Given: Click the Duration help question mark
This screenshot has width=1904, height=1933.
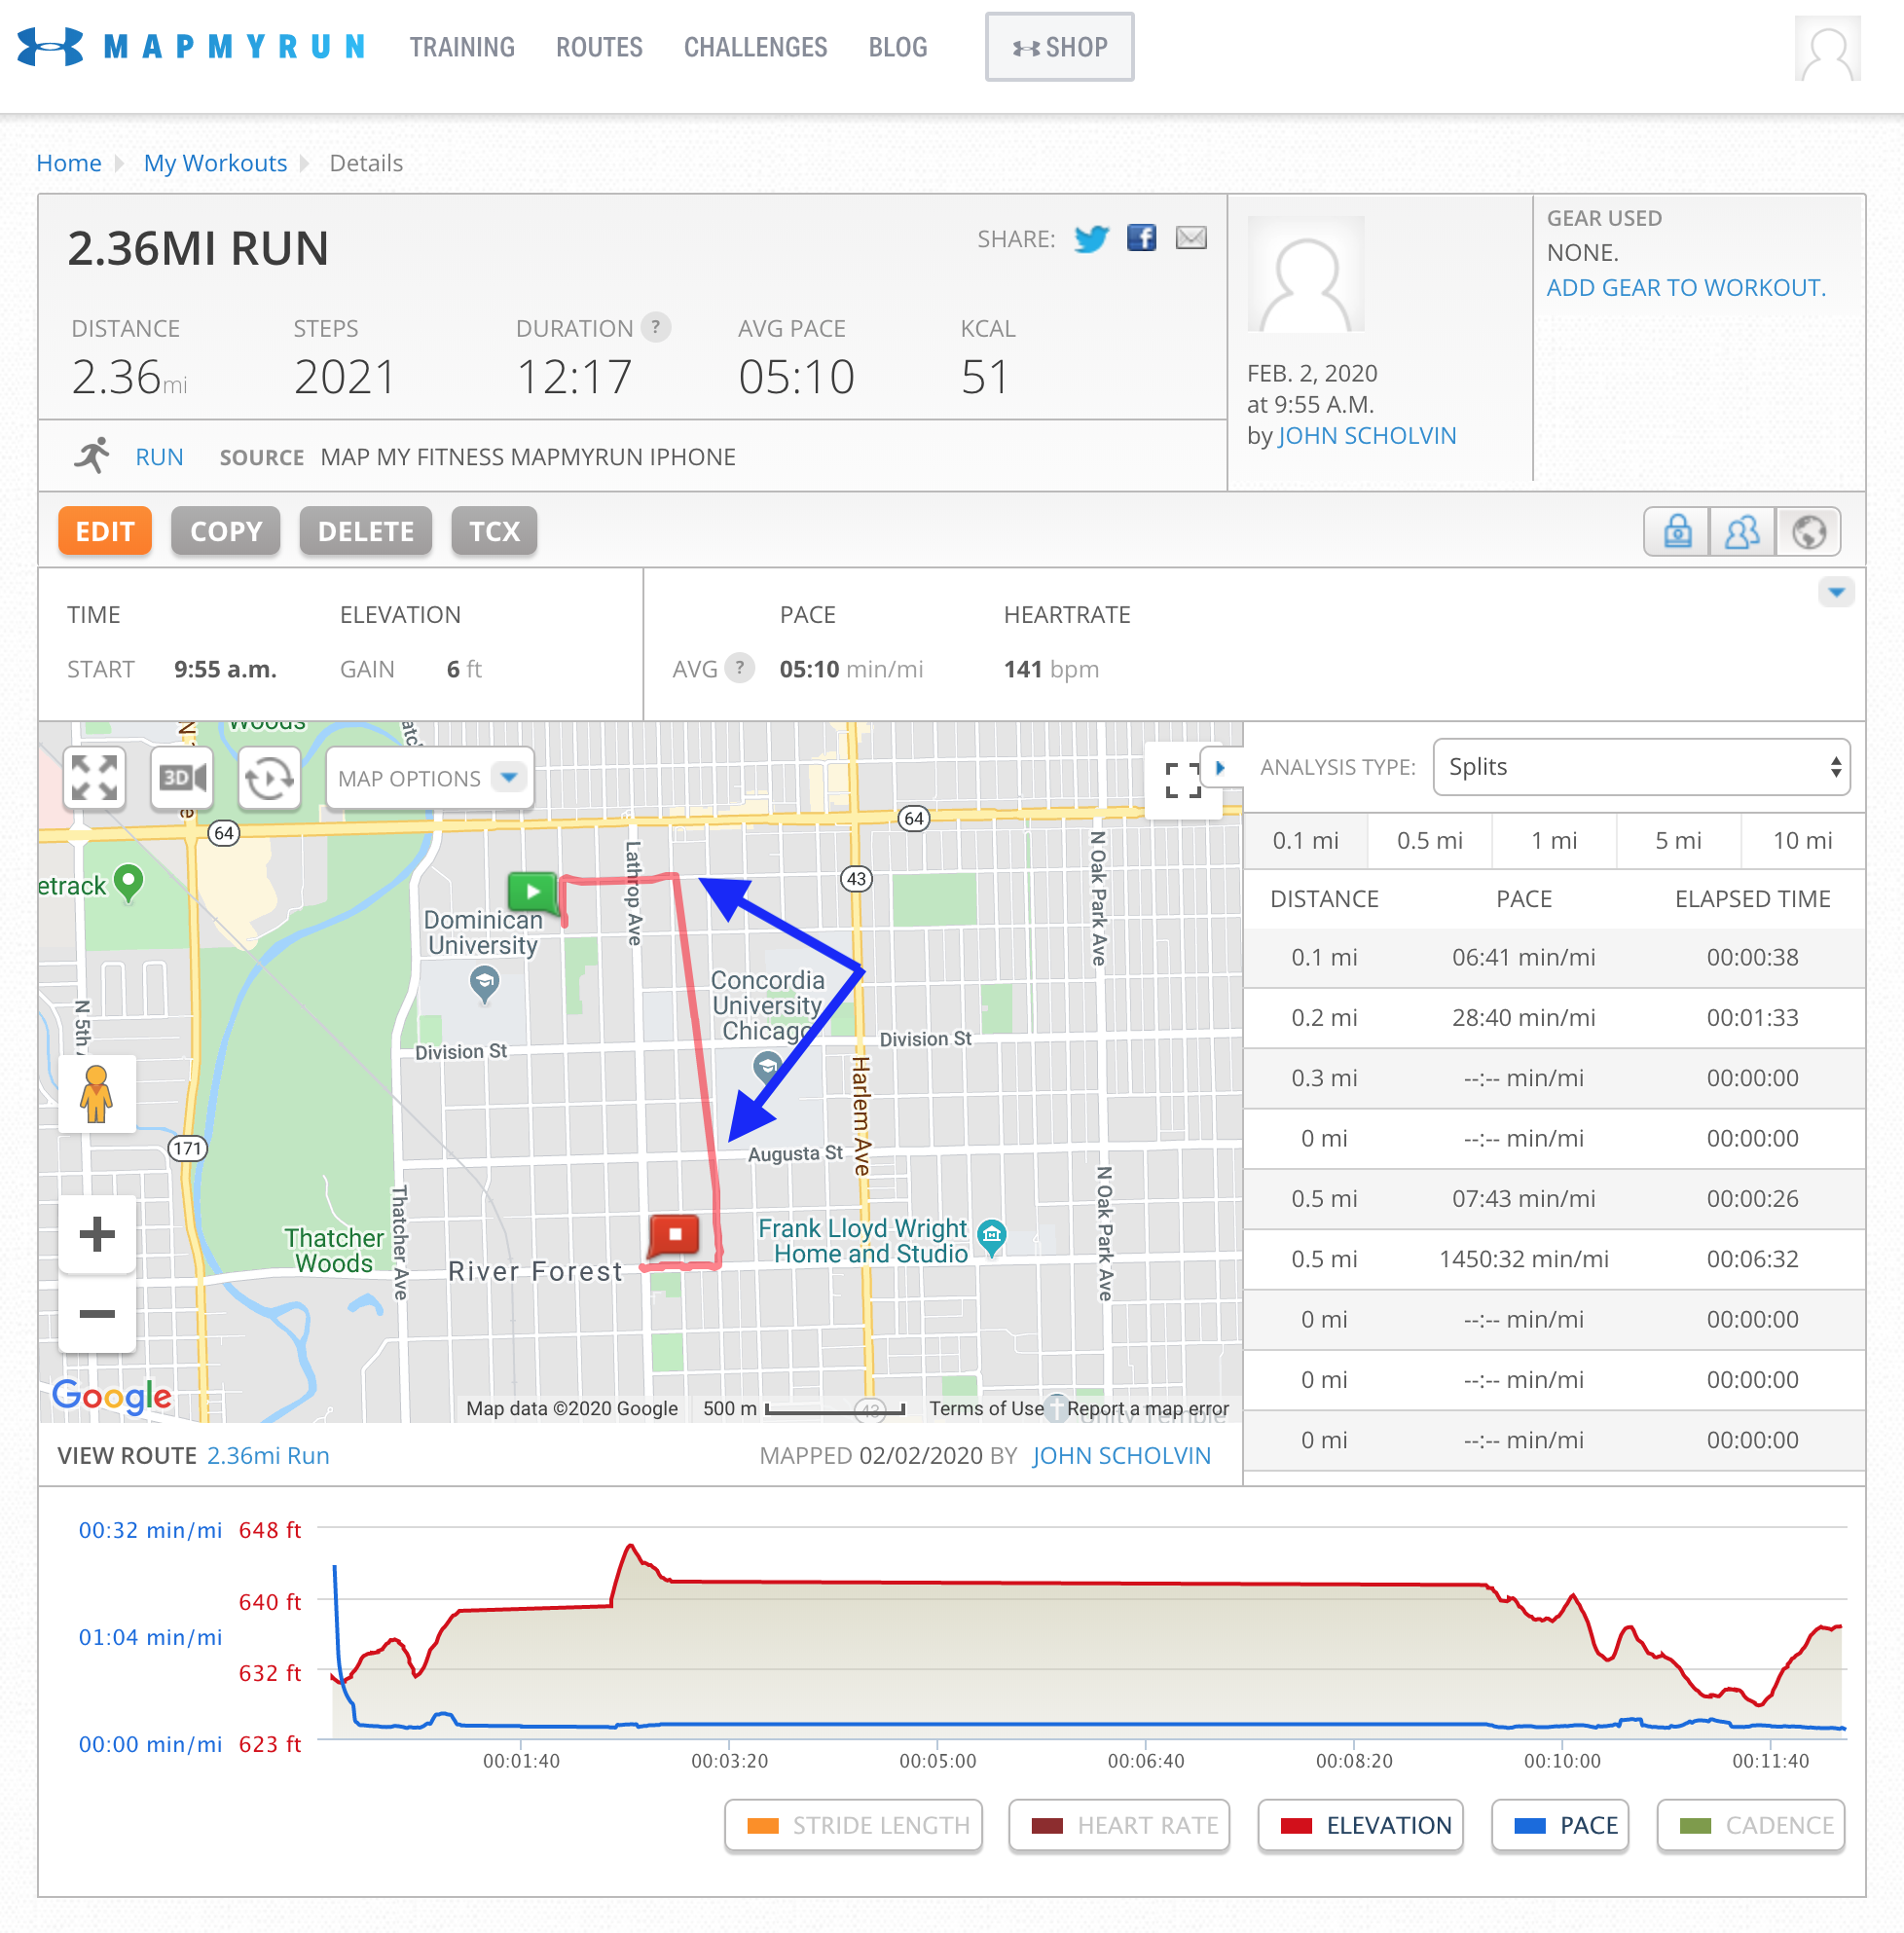Looking at the screenshot, I should pos(656,327).
